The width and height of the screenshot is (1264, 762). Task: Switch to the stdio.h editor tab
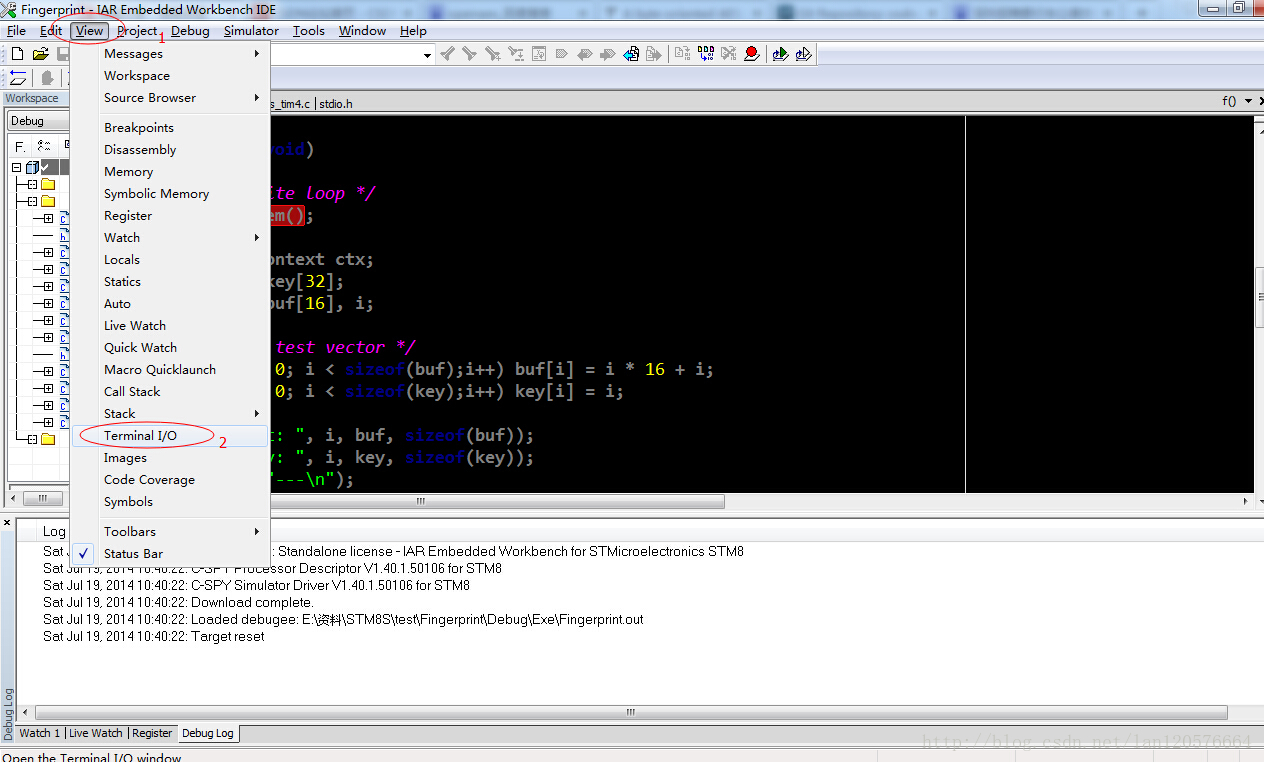point(336,103)
